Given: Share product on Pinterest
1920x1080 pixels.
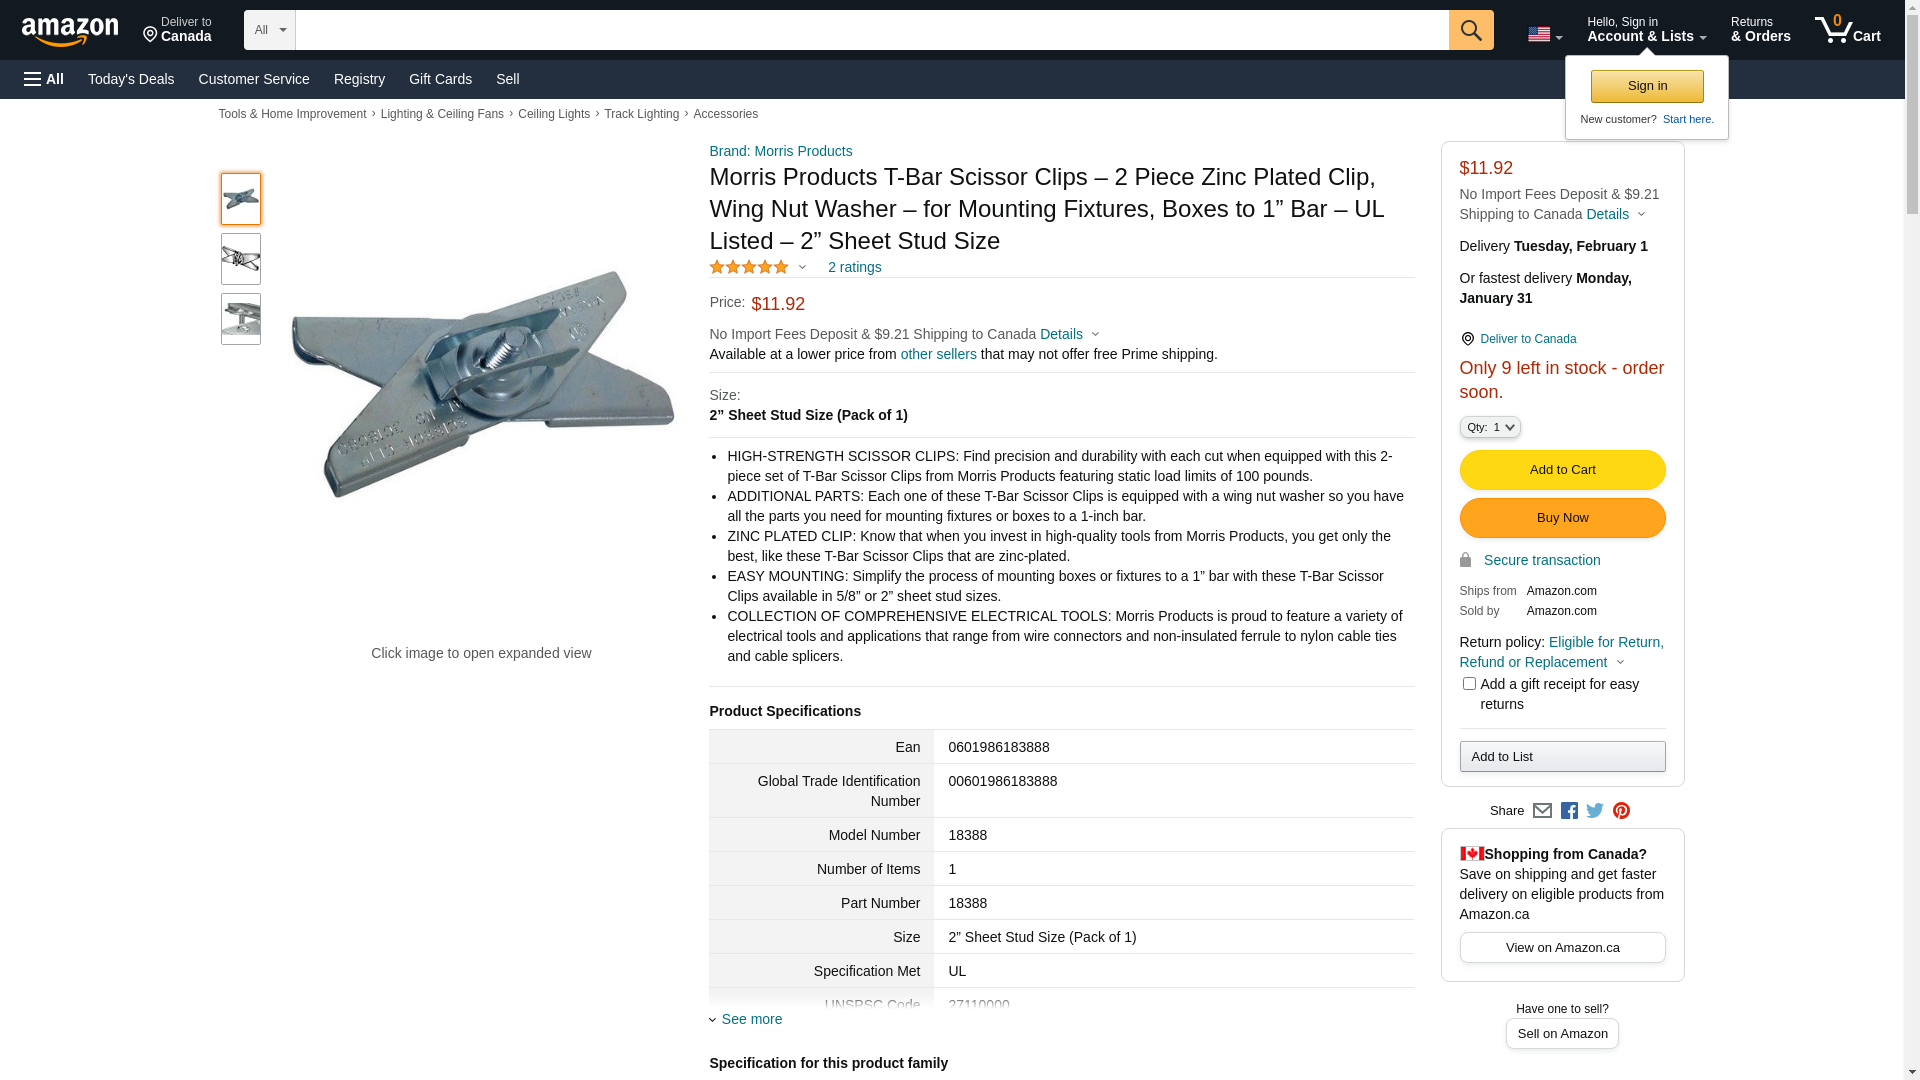Looking at the screenshot, I should pos(1621,811).
